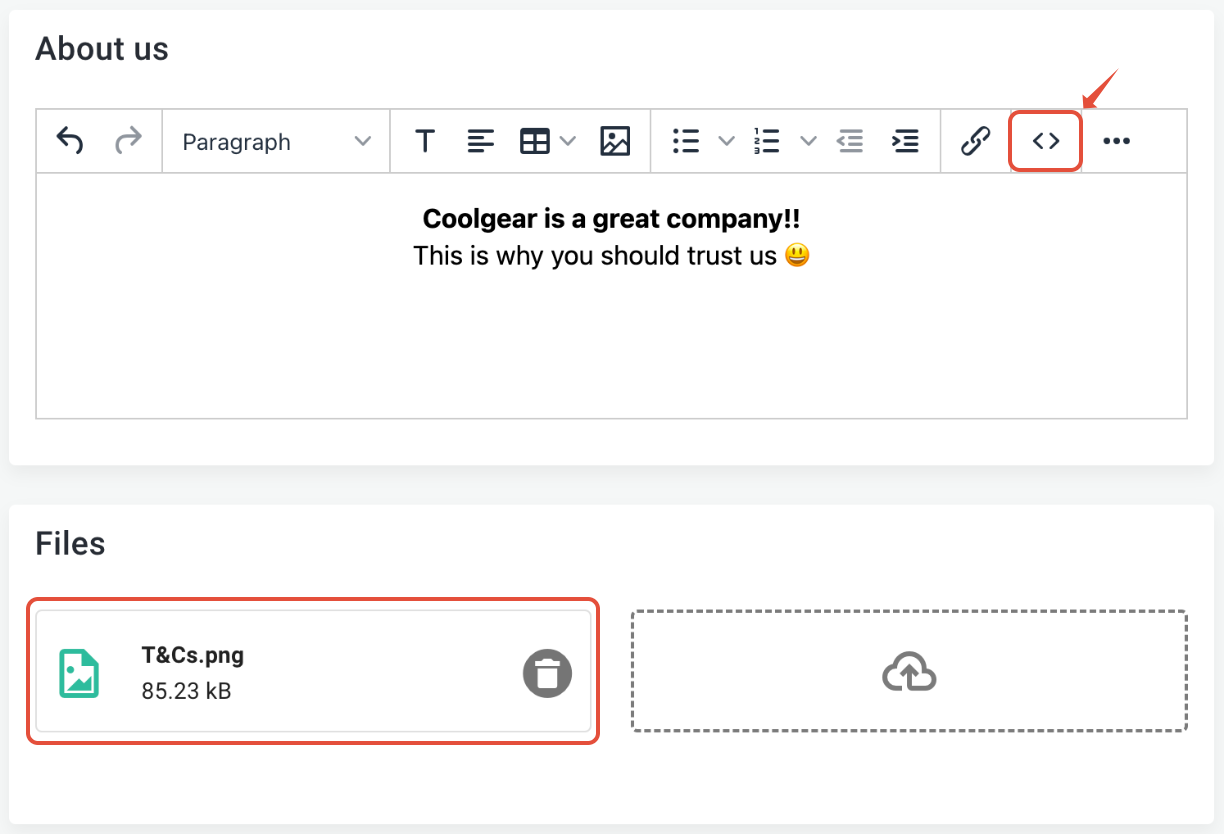Viewport: 1224px width, 834px height.
Task: Click the Files section heading
Action: 70,543
